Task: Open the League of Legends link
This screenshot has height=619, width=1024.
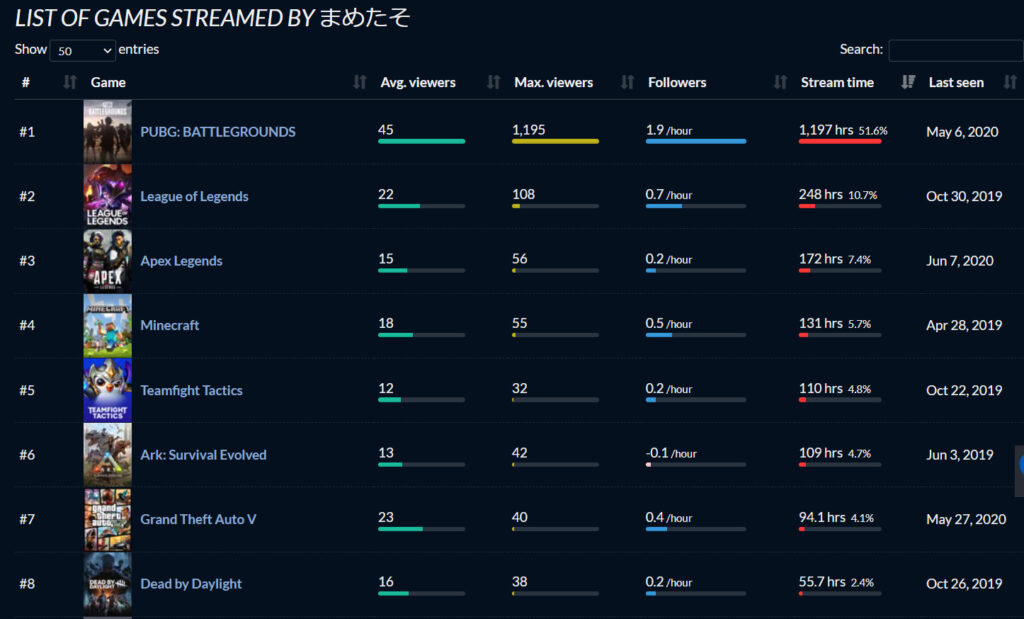Action: point(194,196)
